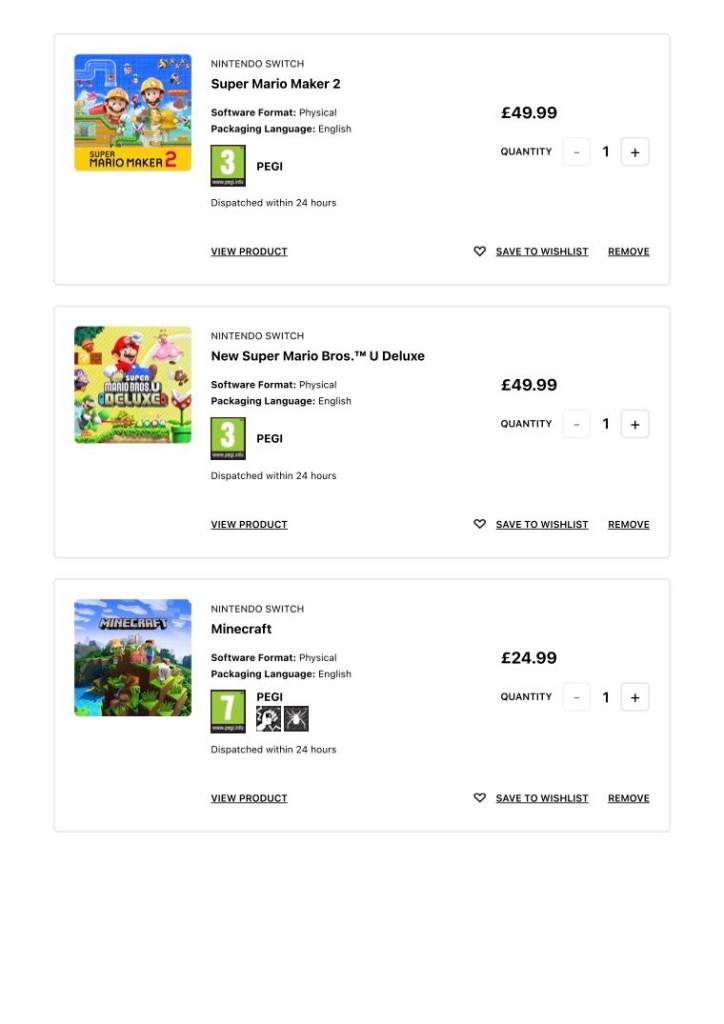
Task: Click the PEGI 7 rating badge for Minecraft
Action: 228,711
